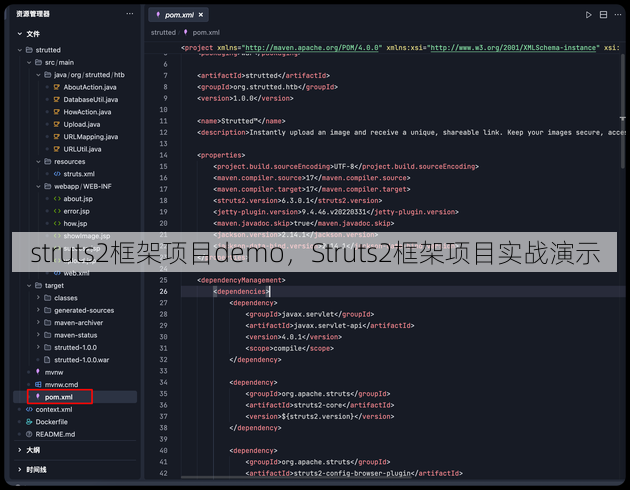
Task: Open the mvnw file
Action: (54, 372)
